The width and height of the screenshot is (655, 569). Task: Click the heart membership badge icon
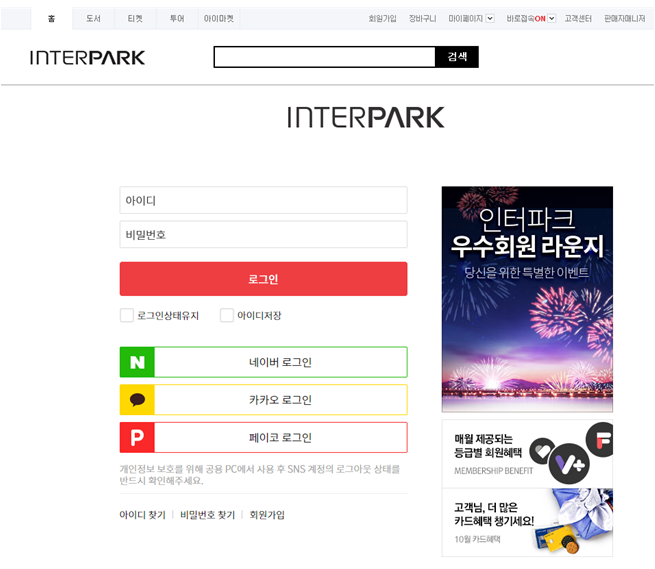[542, 451]
